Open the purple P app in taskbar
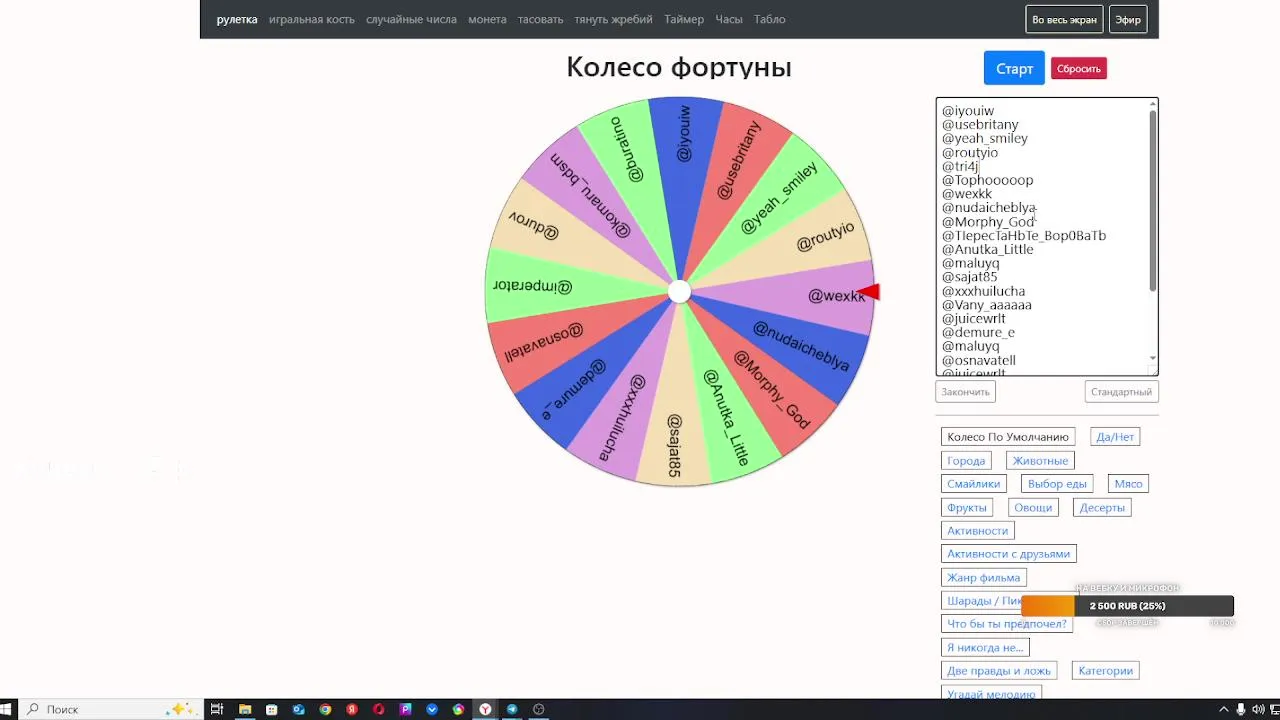This screenshot has height=720, width=1280. (x=405, y=709)
